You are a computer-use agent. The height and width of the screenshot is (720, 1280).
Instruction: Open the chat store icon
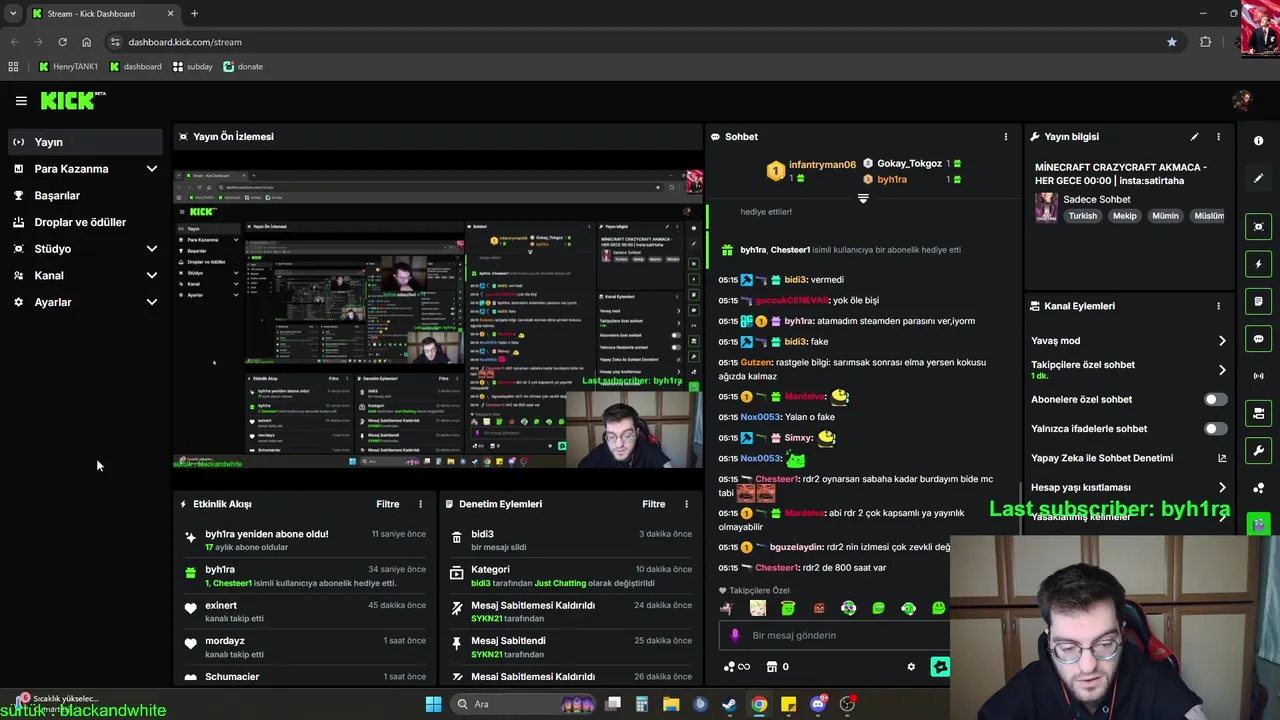click(x=771, y=667)
